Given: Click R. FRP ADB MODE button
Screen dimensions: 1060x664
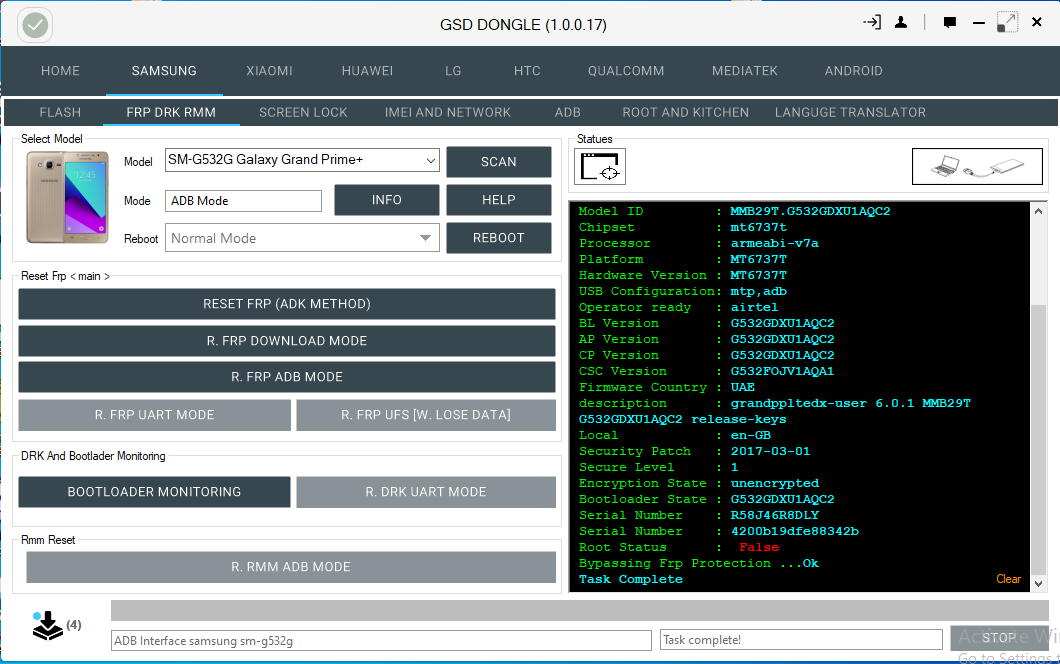Looking at the screenshot, I should pyautogui.click(x=287, y=377).
